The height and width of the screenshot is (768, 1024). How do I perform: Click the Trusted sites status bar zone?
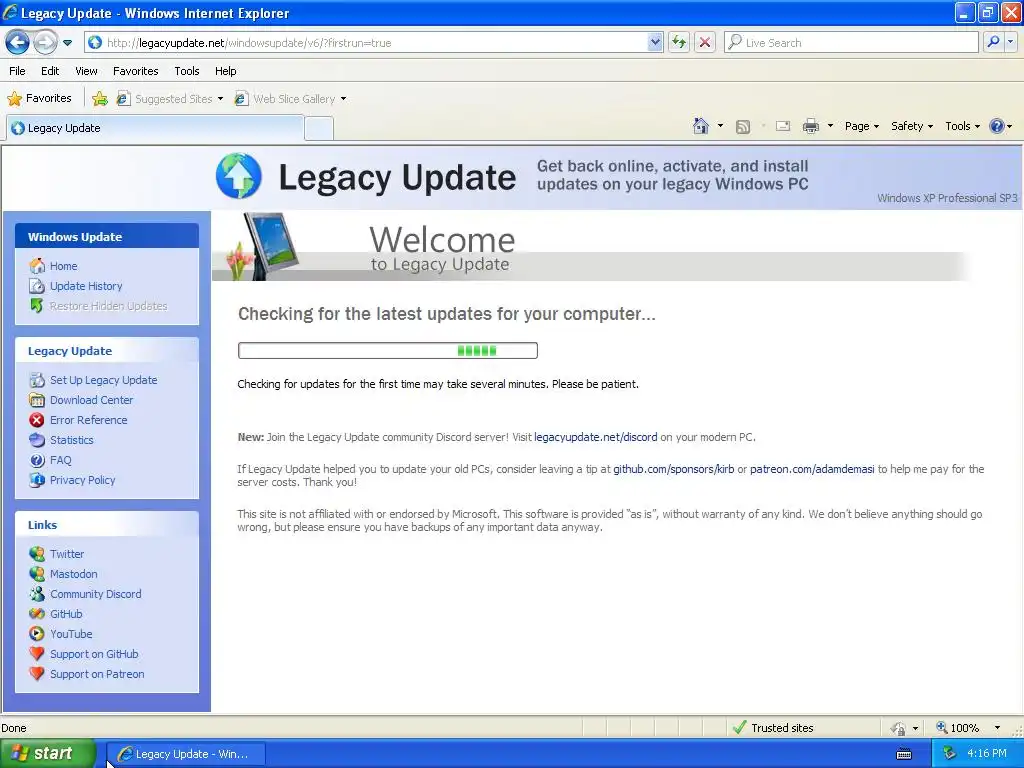774,728
